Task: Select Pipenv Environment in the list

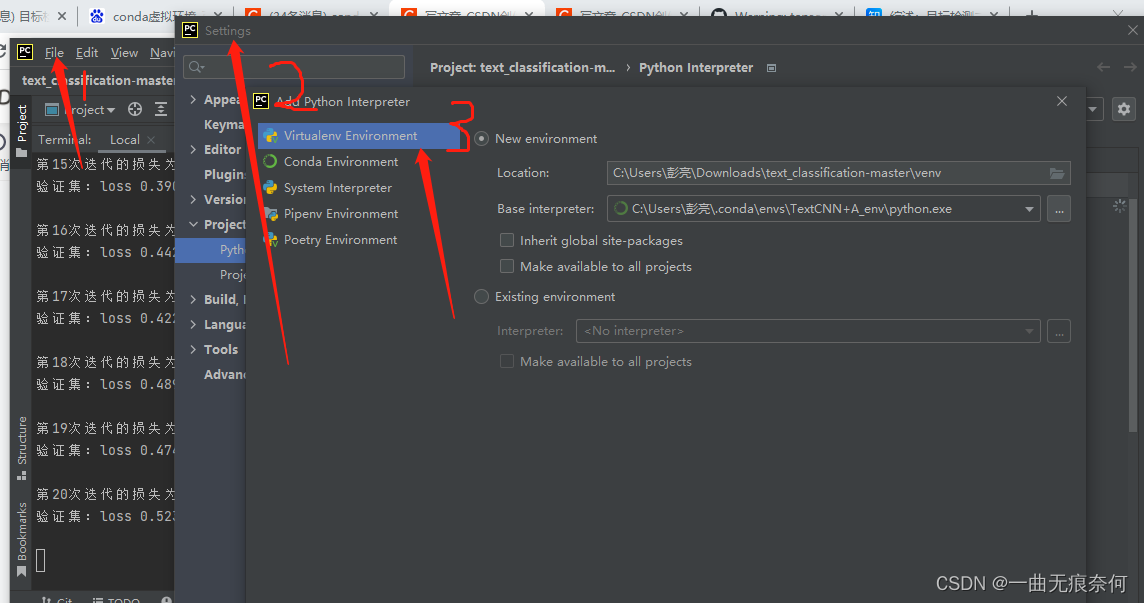Action: click(x=358, y=214)
